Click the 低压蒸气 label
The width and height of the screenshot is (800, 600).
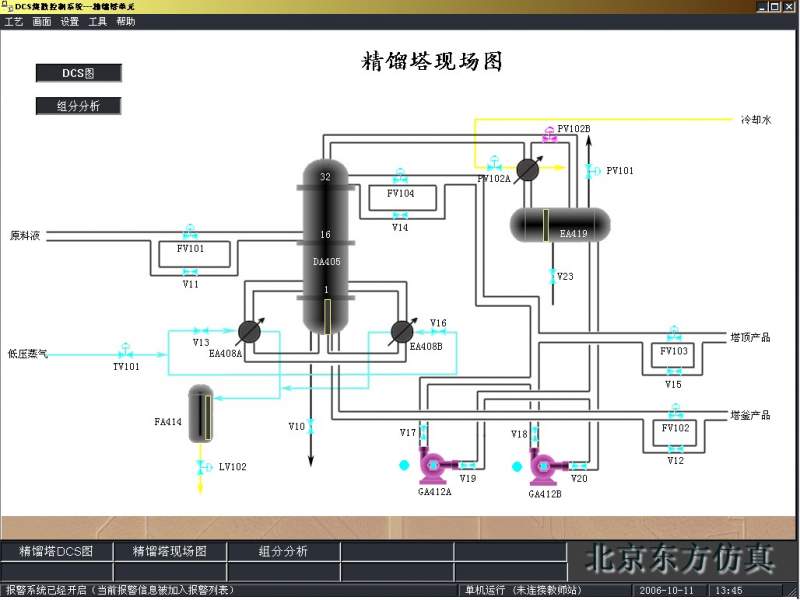click(28, 354)
